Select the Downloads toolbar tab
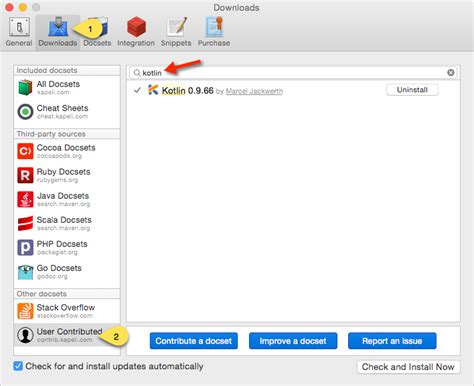The image size is (474, 386). [58, 32]
